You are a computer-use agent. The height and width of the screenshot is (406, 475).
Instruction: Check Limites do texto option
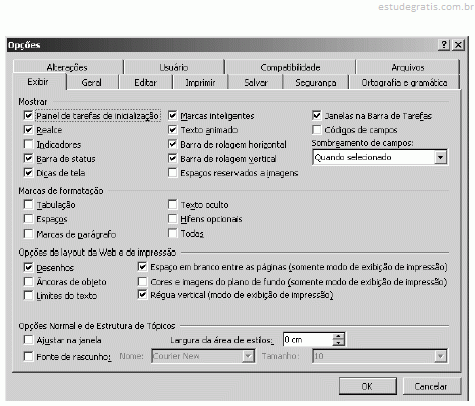click(x=28, y=296)
